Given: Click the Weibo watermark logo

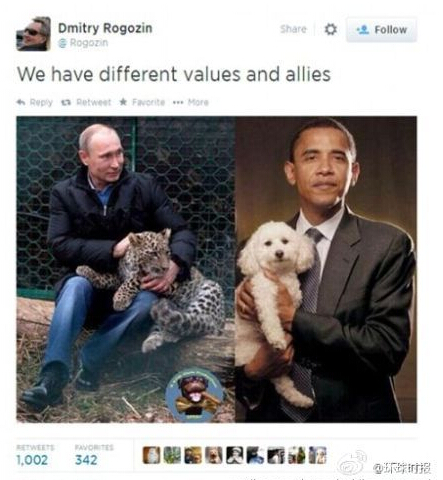Looking at the screenshot, I should click(x=352, y=462).
